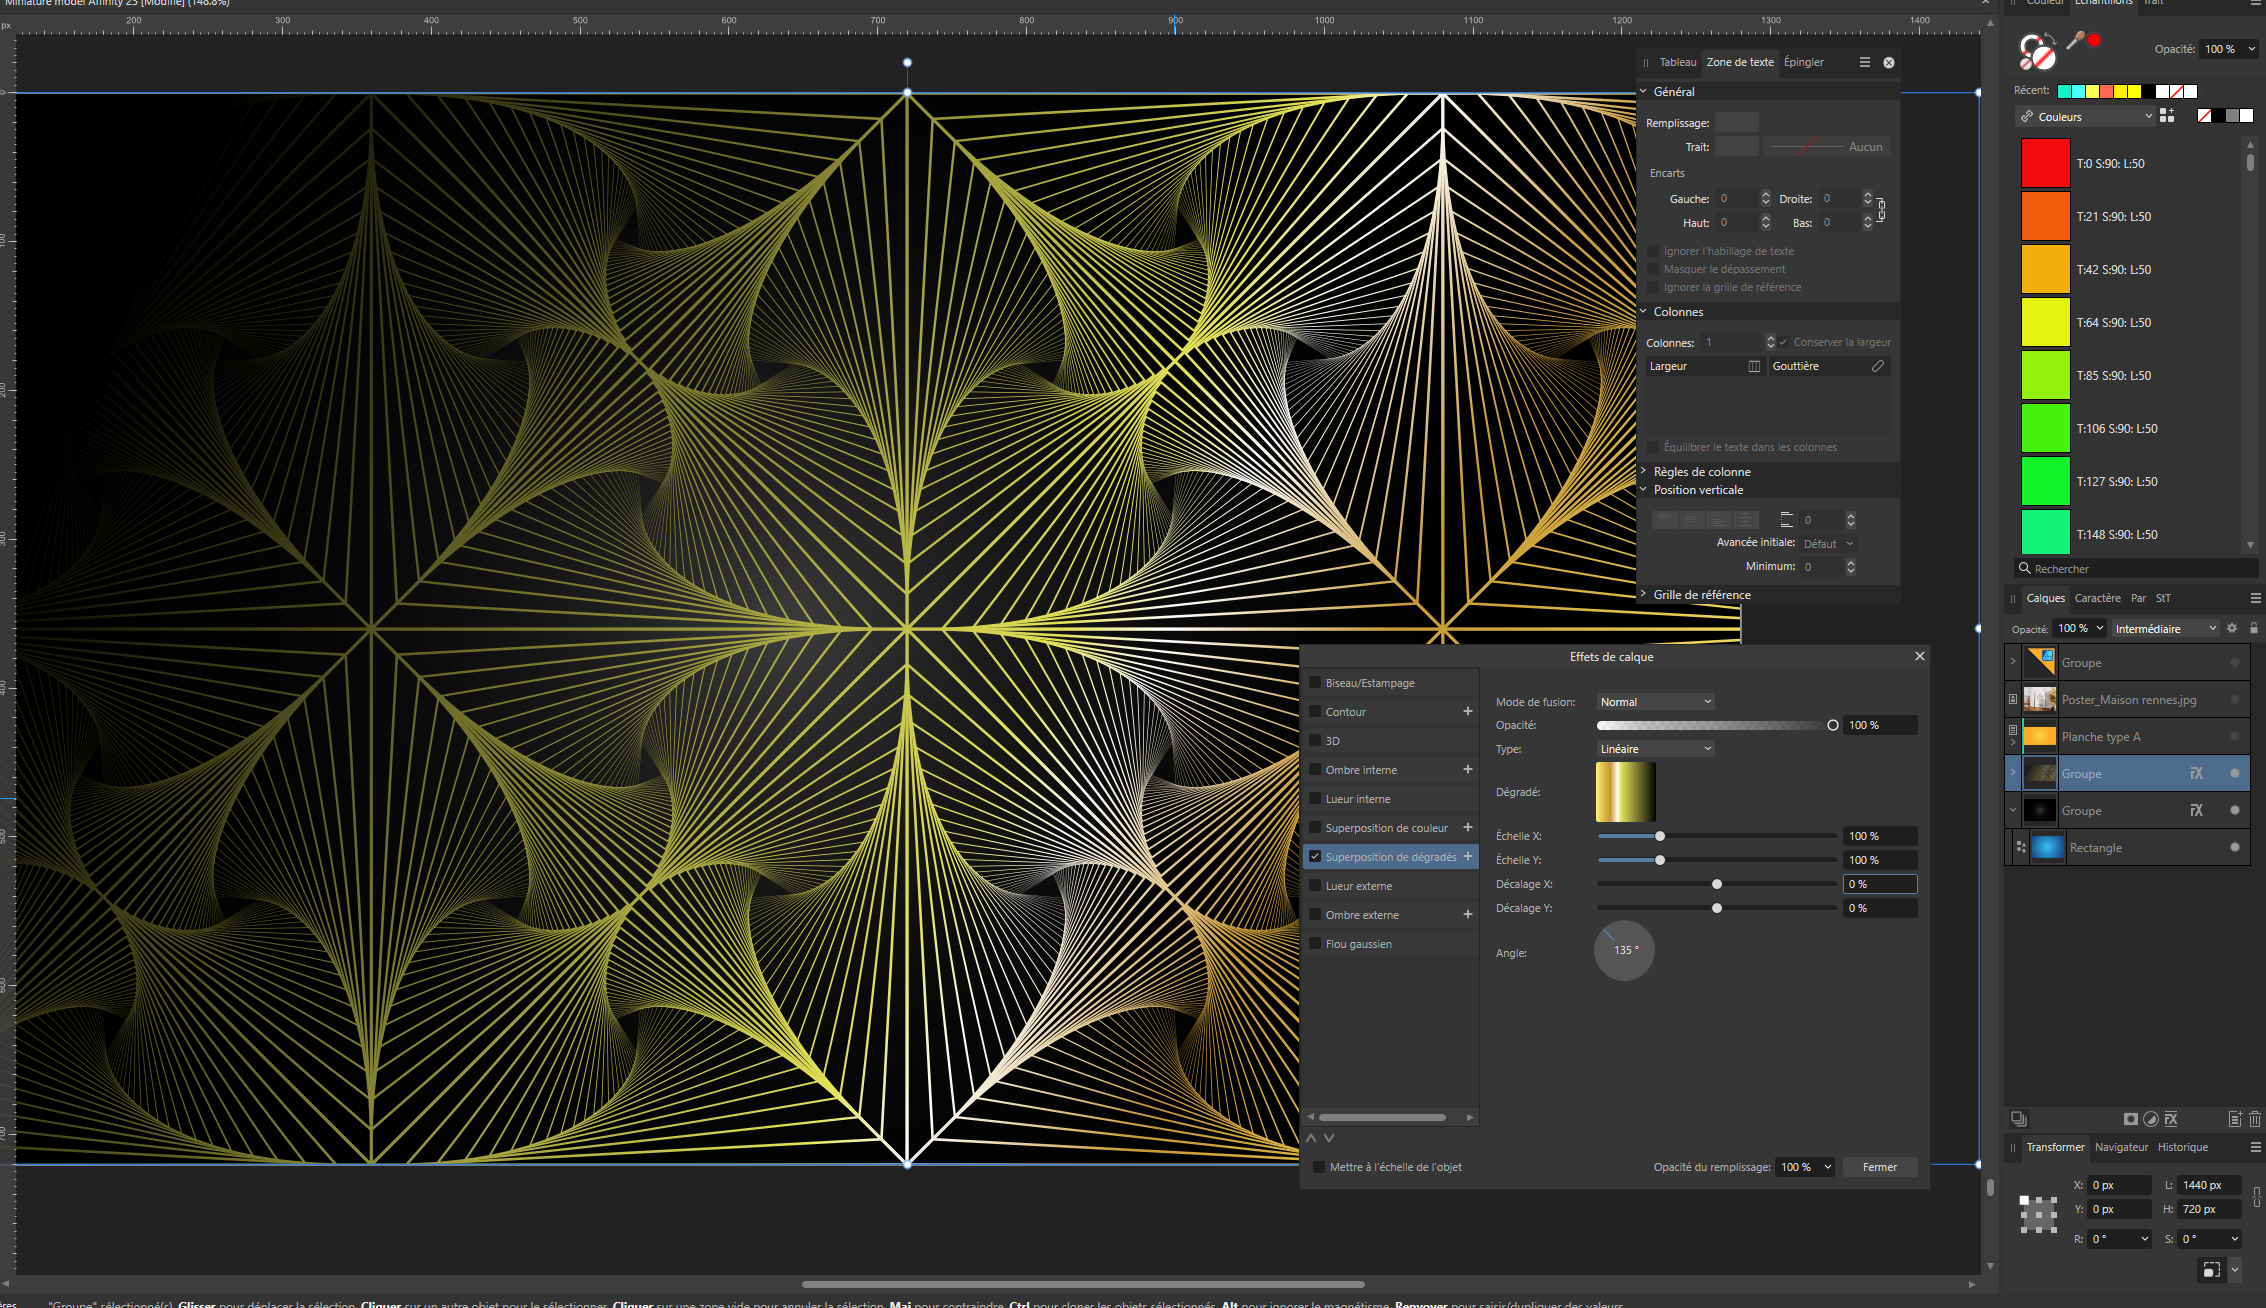Click the layer effects FX icon at layers panel bottom
Viewport: 2266px width, 1308px height.
pyautogui.click(x=2171, y=1119)
